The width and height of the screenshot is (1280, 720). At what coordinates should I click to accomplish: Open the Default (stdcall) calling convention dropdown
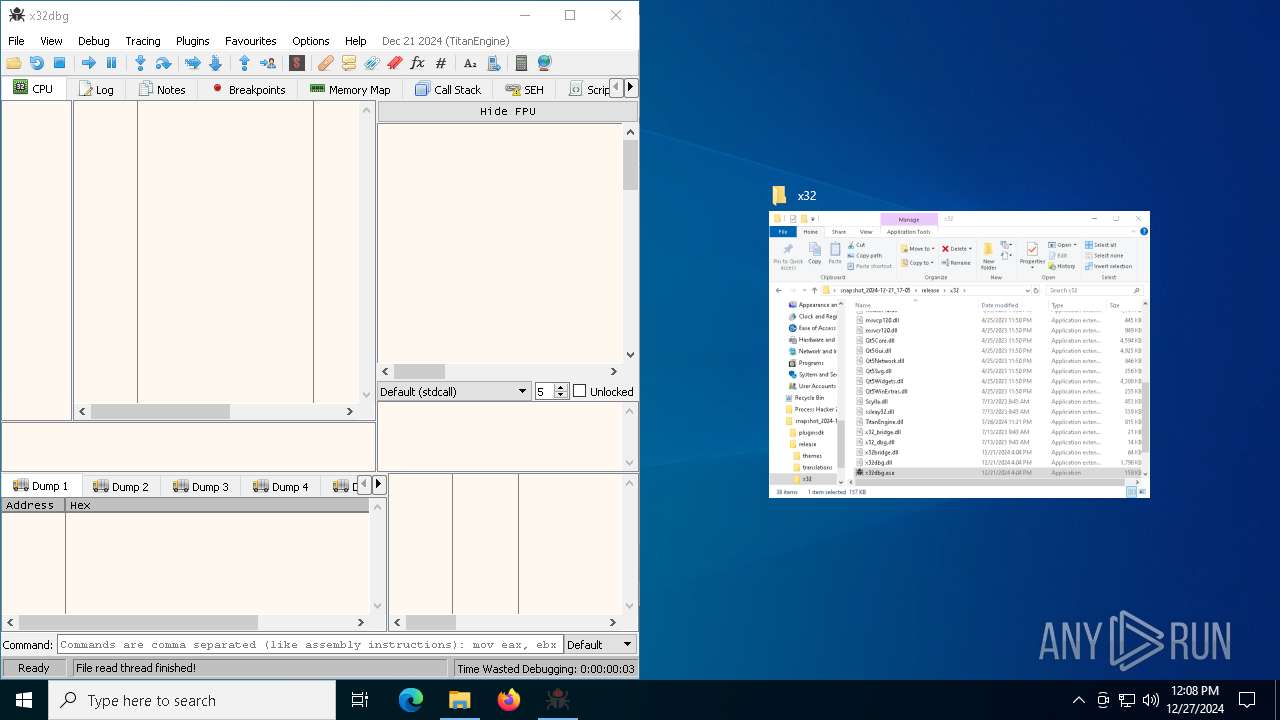454,391
